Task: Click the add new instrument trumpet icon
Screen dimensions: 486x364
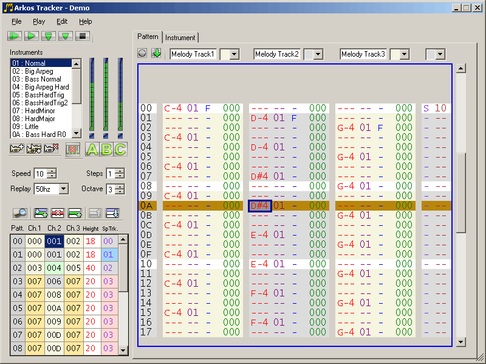Action: point(17,149)
